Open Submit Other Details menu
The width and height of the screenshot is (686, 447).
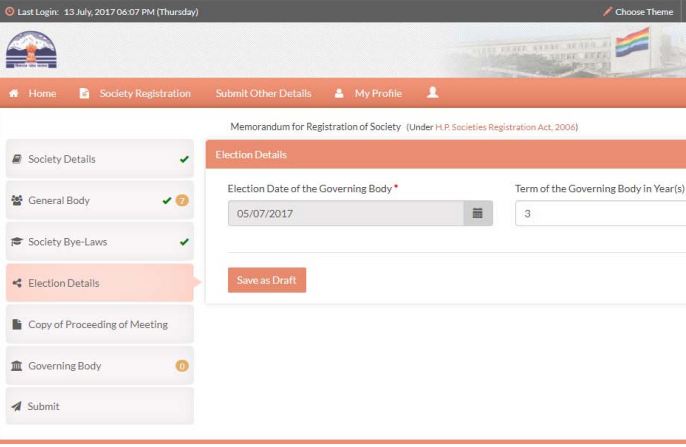pos(263,93)
